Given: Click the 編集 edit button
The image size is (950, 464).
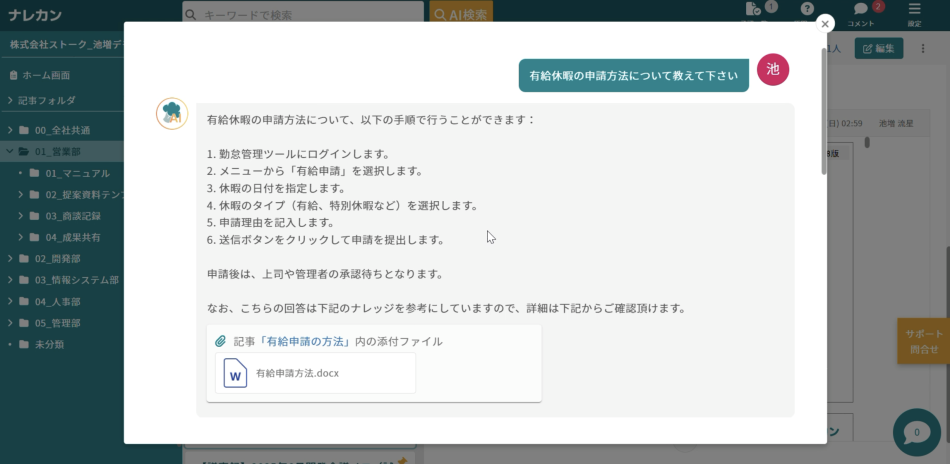Looking at the screenshot, I should point(879,48).
